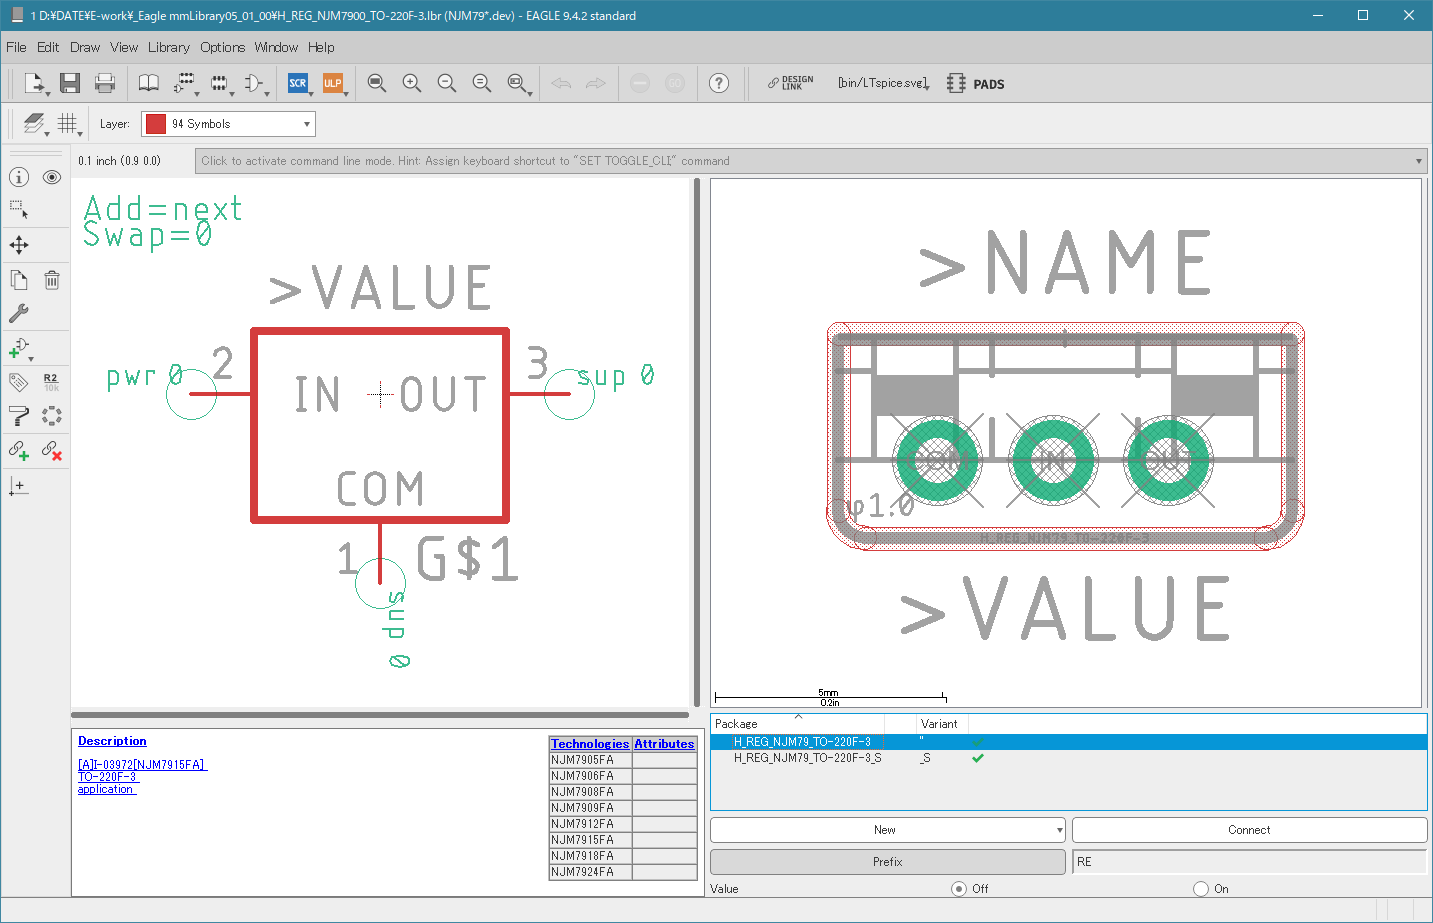The image size is (1433, 923).
Task: Open the New package dropdown arrow
Action: [1059, 830]
